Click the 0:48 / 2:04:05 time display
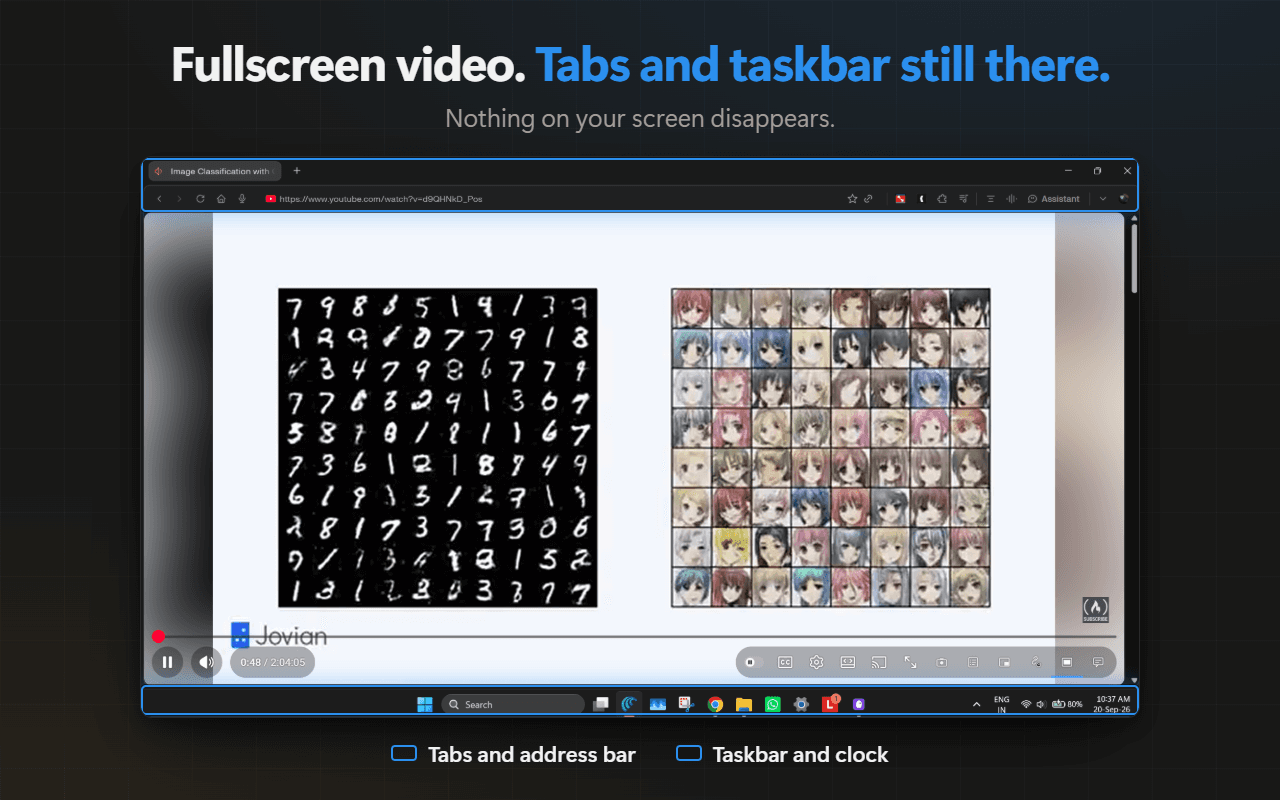This screenshot has height=800, width=1280. tap(272, 662)
